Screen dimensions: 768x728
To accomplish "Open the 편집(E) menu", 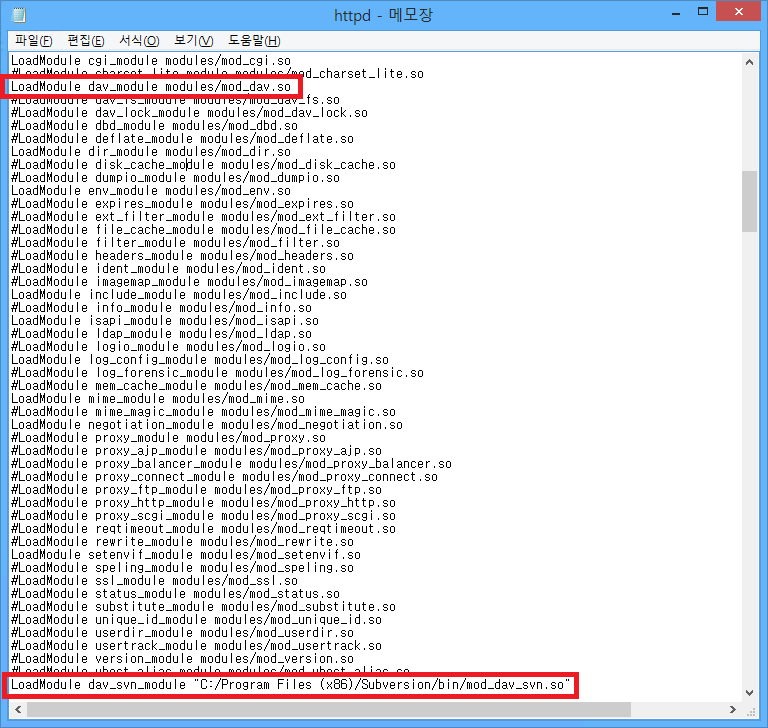I will pyautogui.click(x=85, y=40).
